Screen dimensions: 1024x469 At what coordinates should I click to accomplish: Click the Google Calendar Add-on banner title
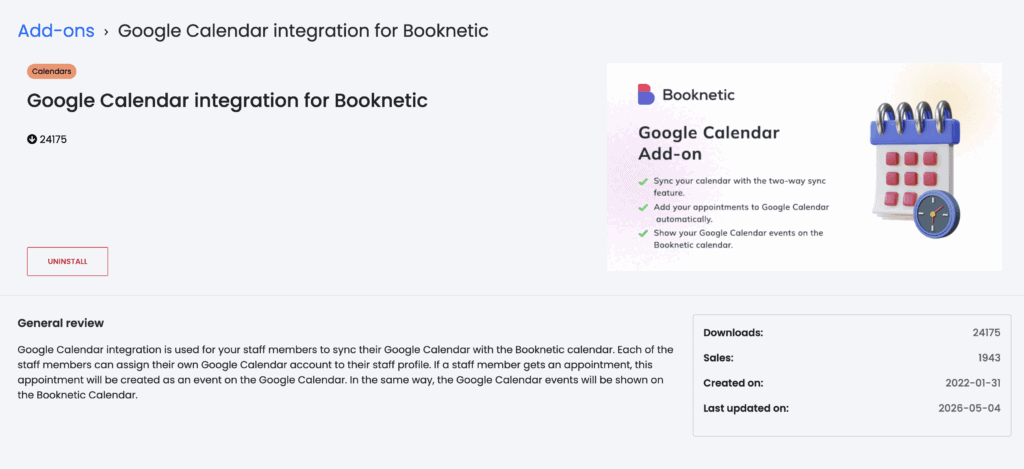pos(709,143)
